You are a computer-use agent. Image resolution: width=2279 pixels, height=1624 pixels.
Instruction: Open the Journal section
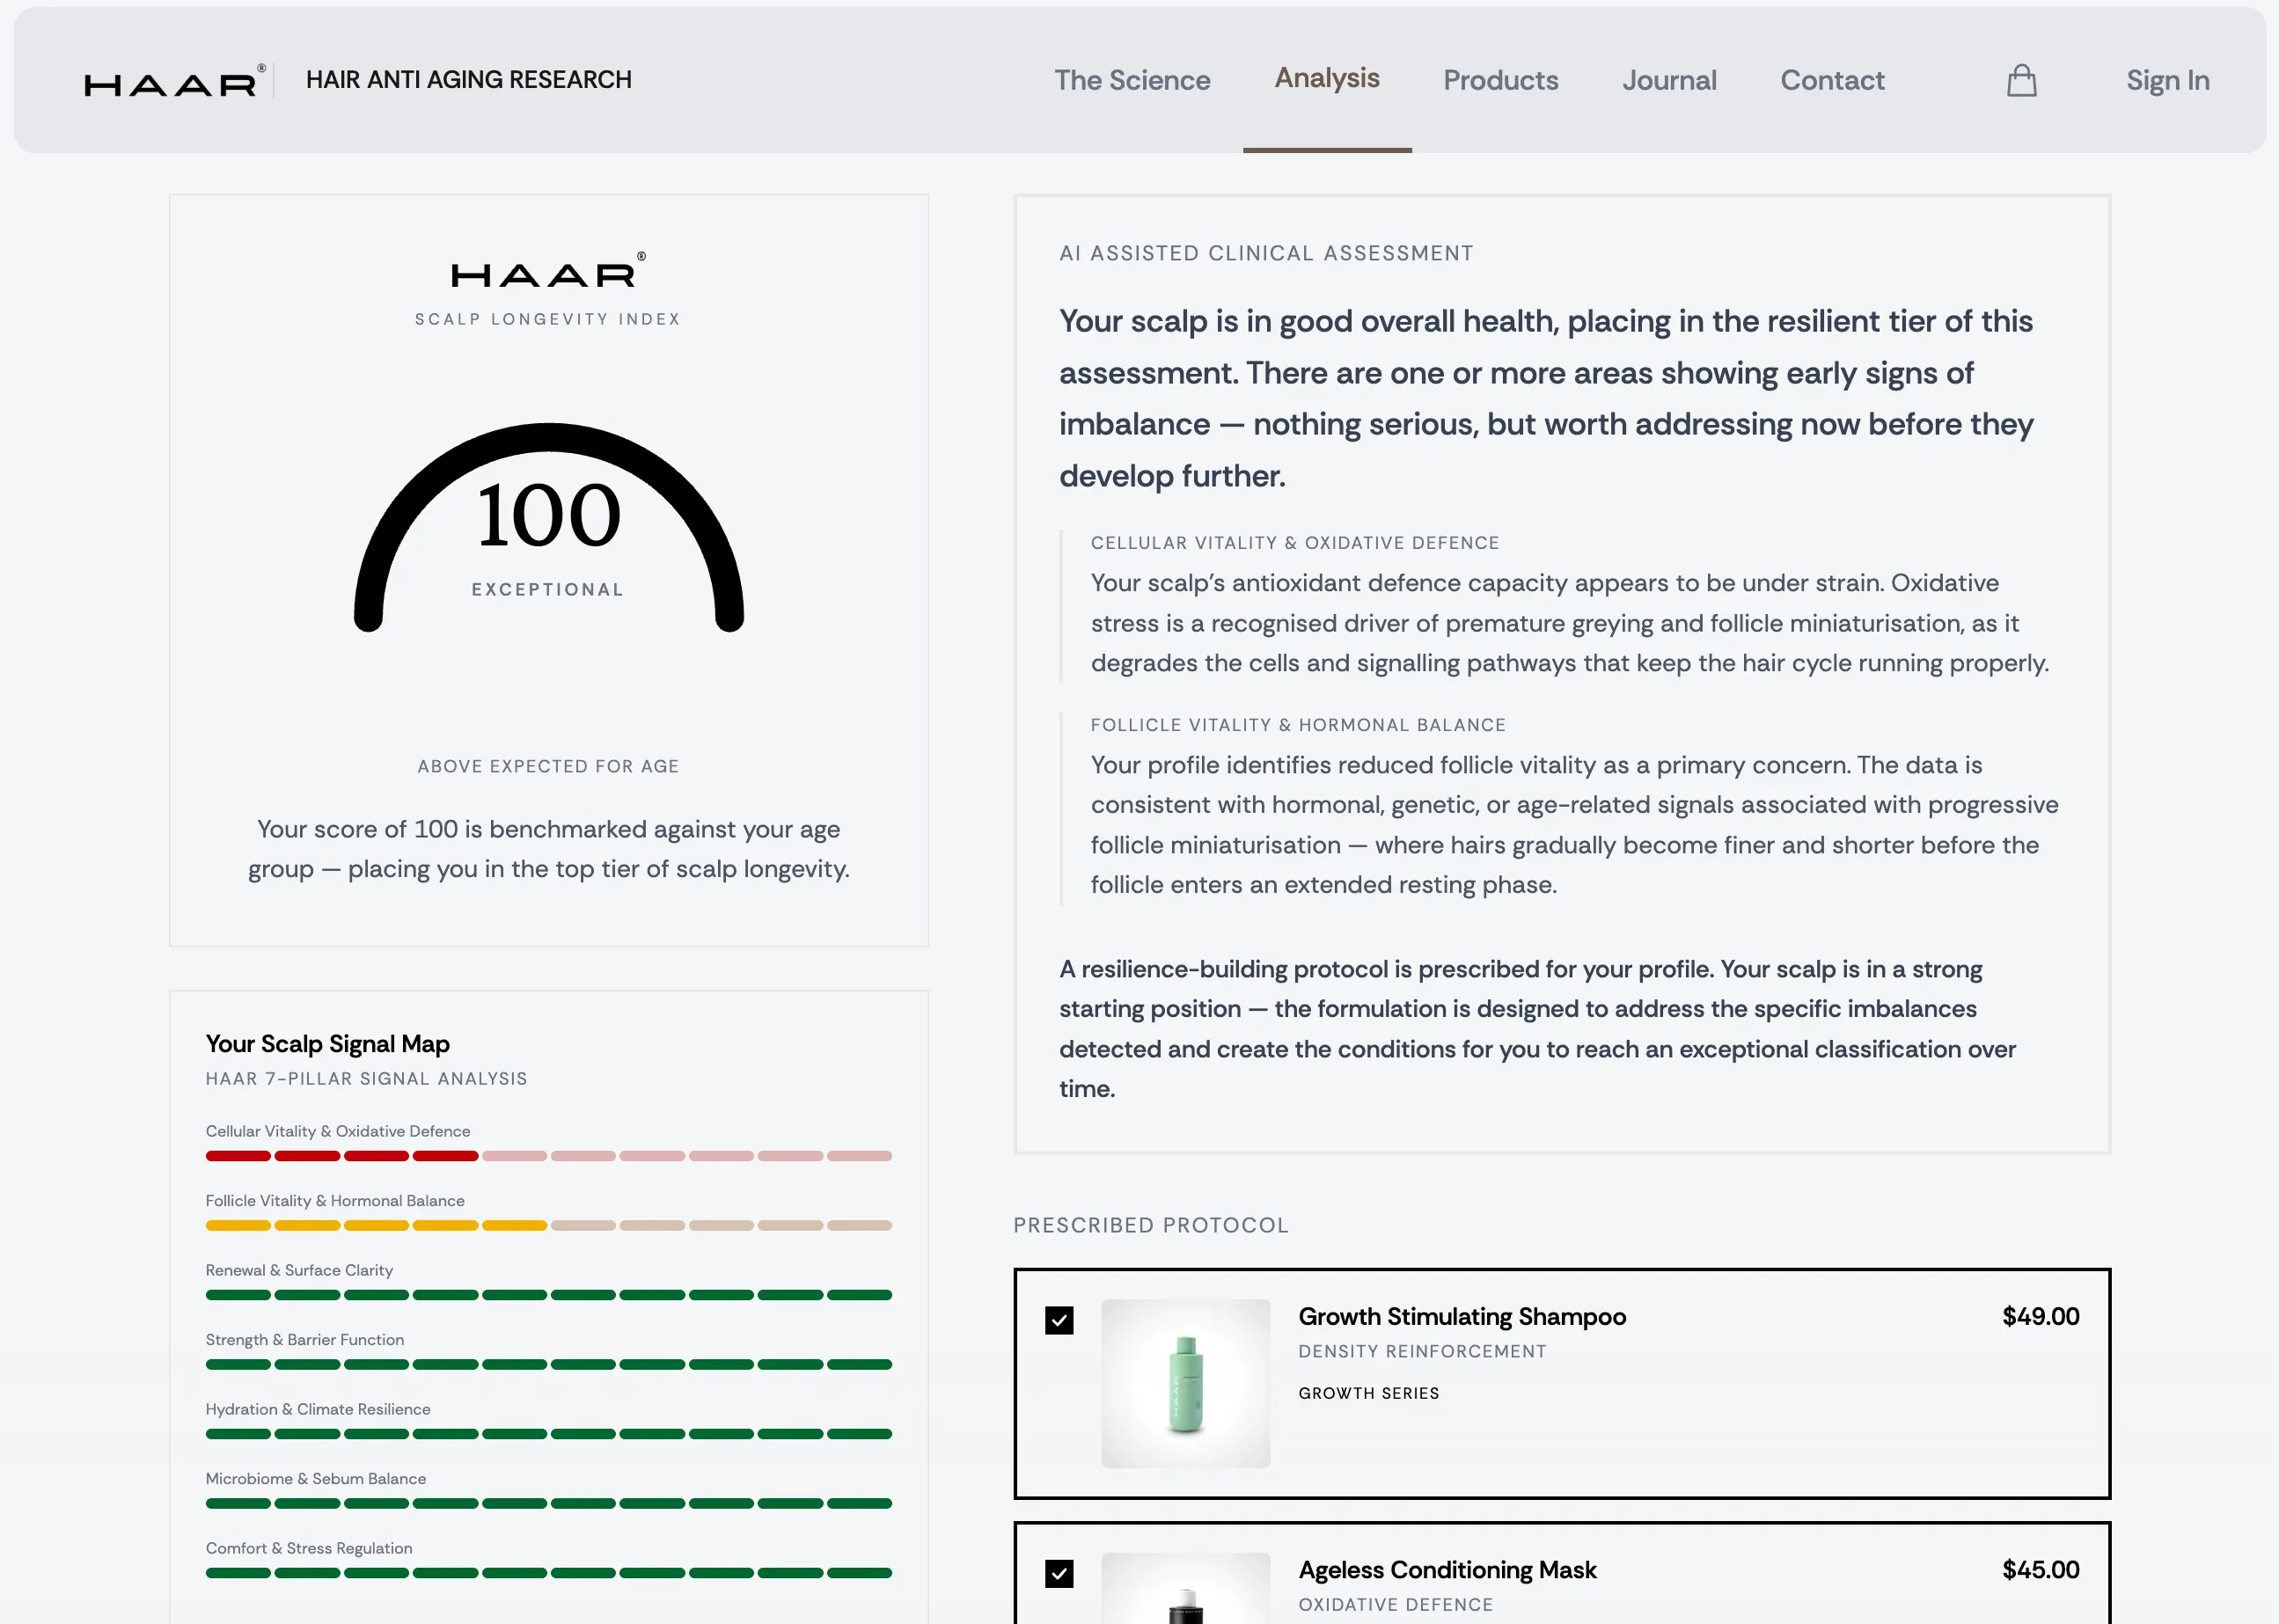1669,80
